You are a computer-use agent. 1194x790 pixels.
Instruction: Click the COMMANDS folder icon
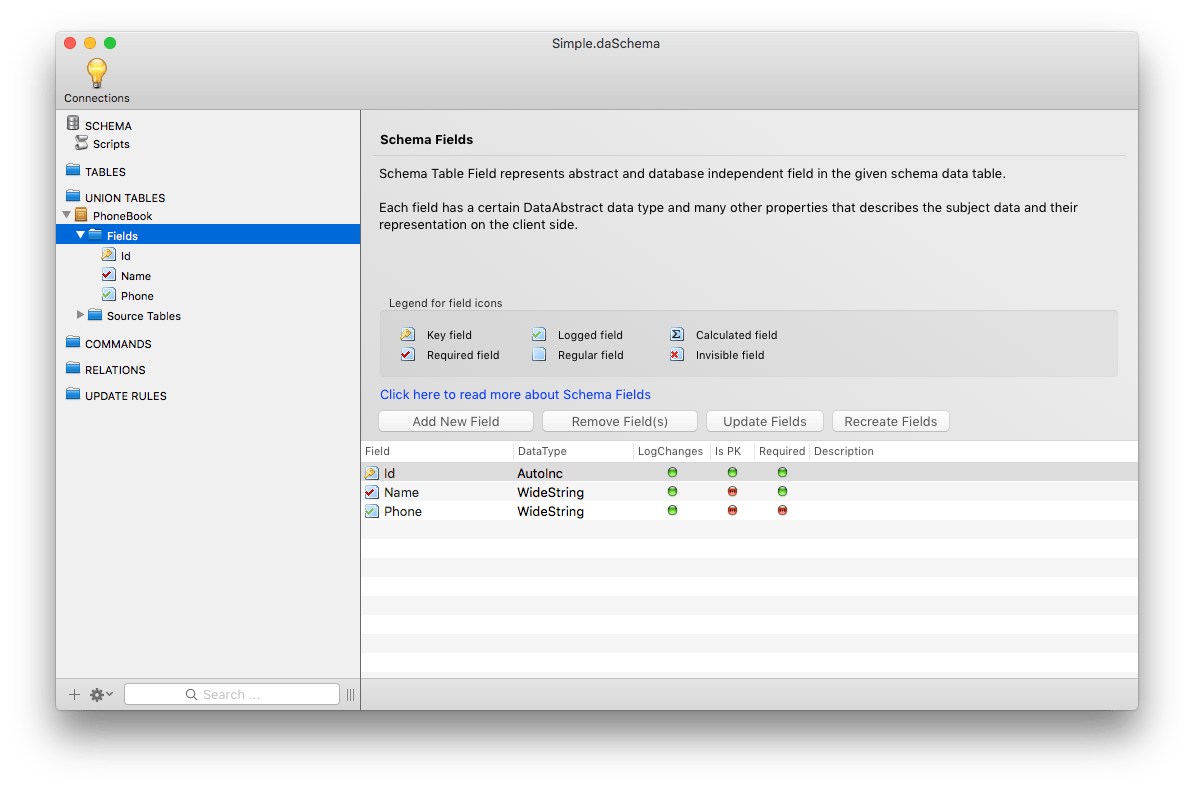point(73,342)
